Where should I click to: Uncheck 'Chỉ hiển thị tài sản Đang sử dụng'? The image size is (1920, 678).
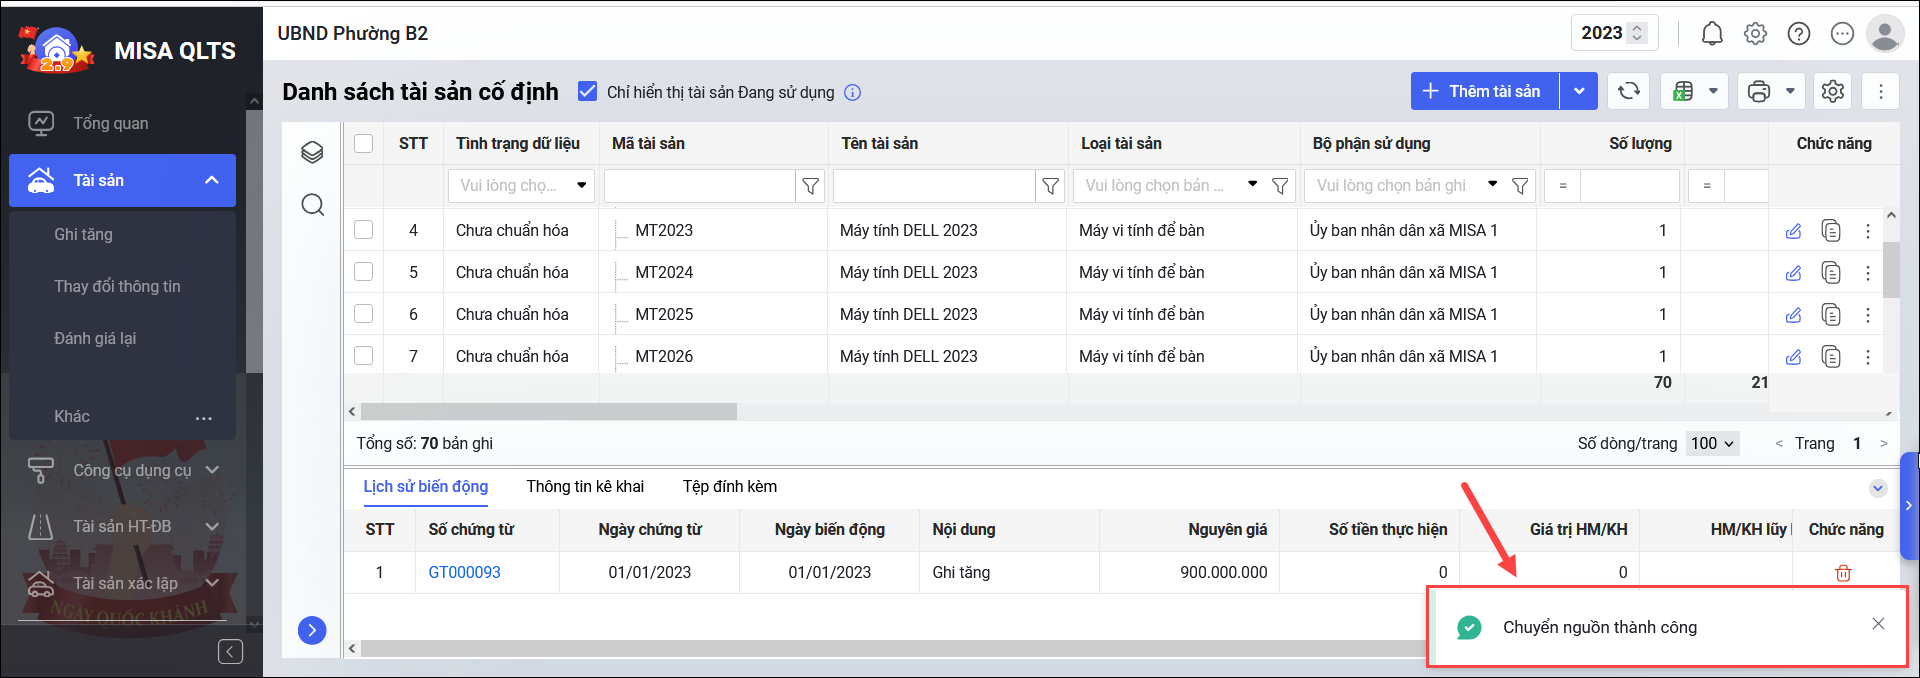[588, 92]
